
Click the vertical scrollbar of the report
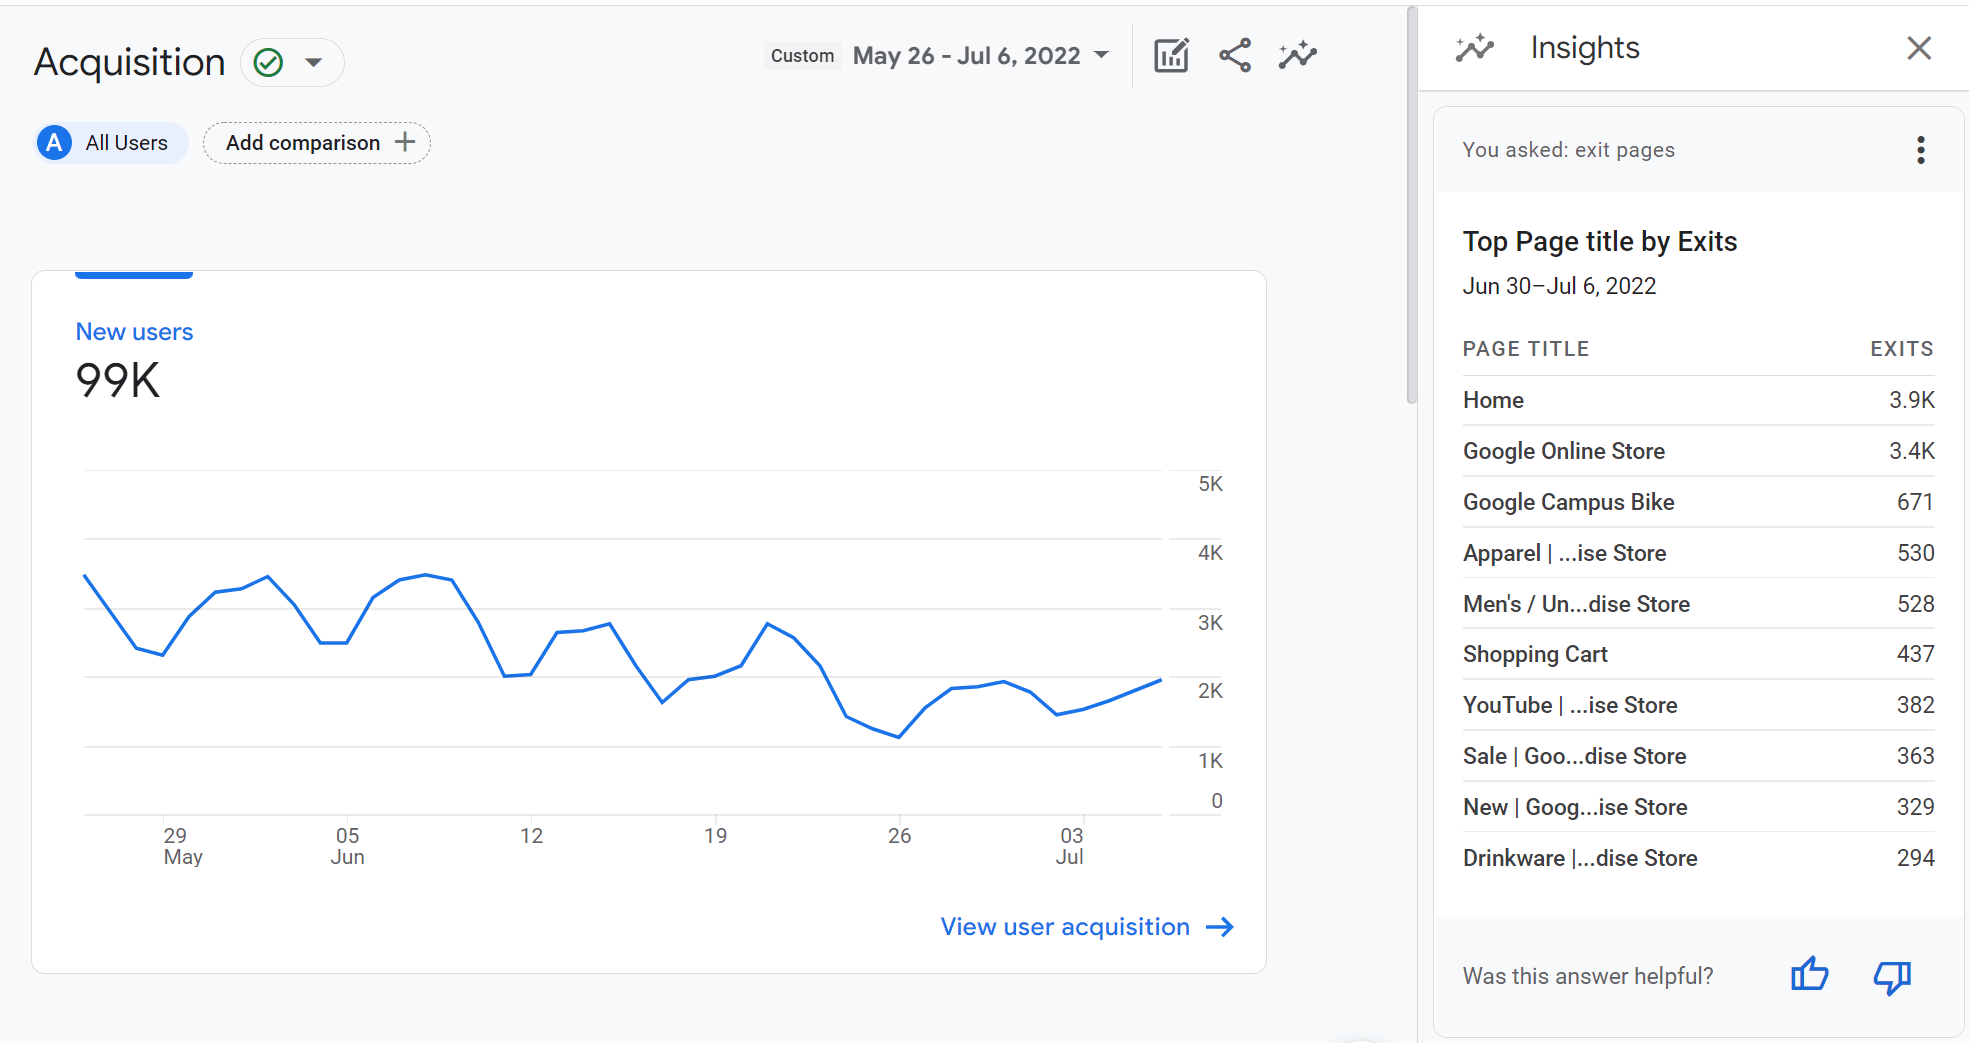click(1411, 205)
